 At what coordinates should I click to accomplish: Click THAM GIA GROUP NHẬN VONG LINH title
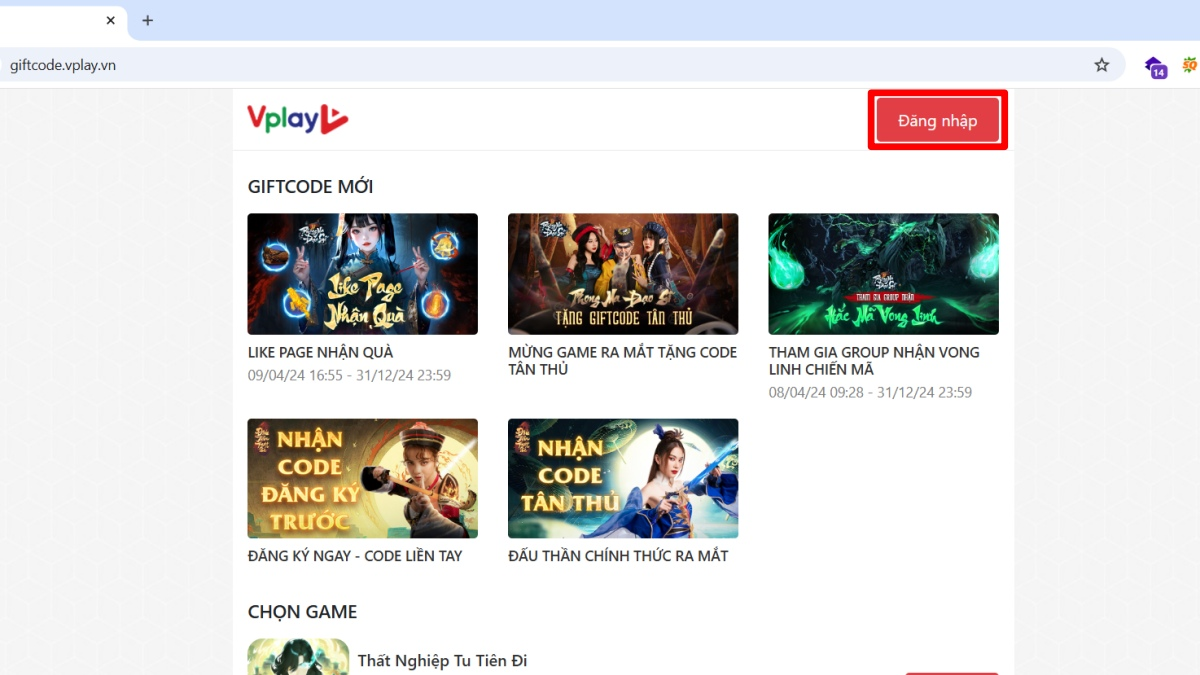874,361
